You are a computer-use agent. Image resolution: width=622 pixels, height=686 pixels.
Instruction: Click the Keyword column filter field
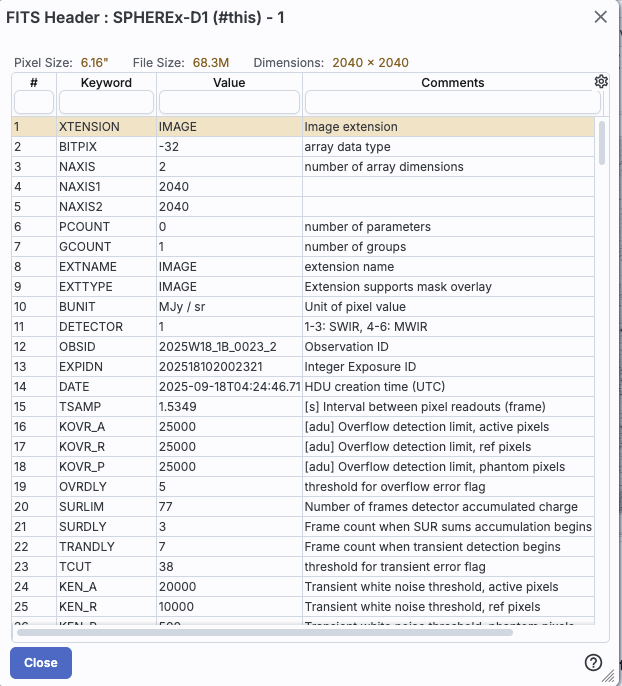(106, 102)
